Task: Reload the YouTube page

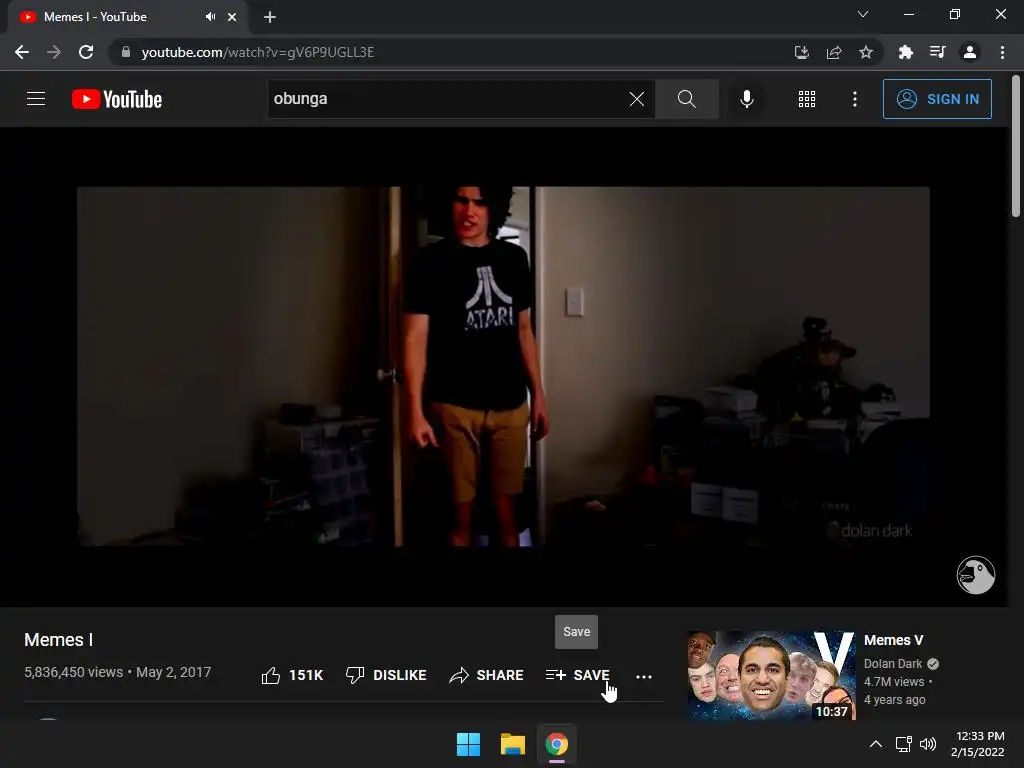Action: point(86,52)
